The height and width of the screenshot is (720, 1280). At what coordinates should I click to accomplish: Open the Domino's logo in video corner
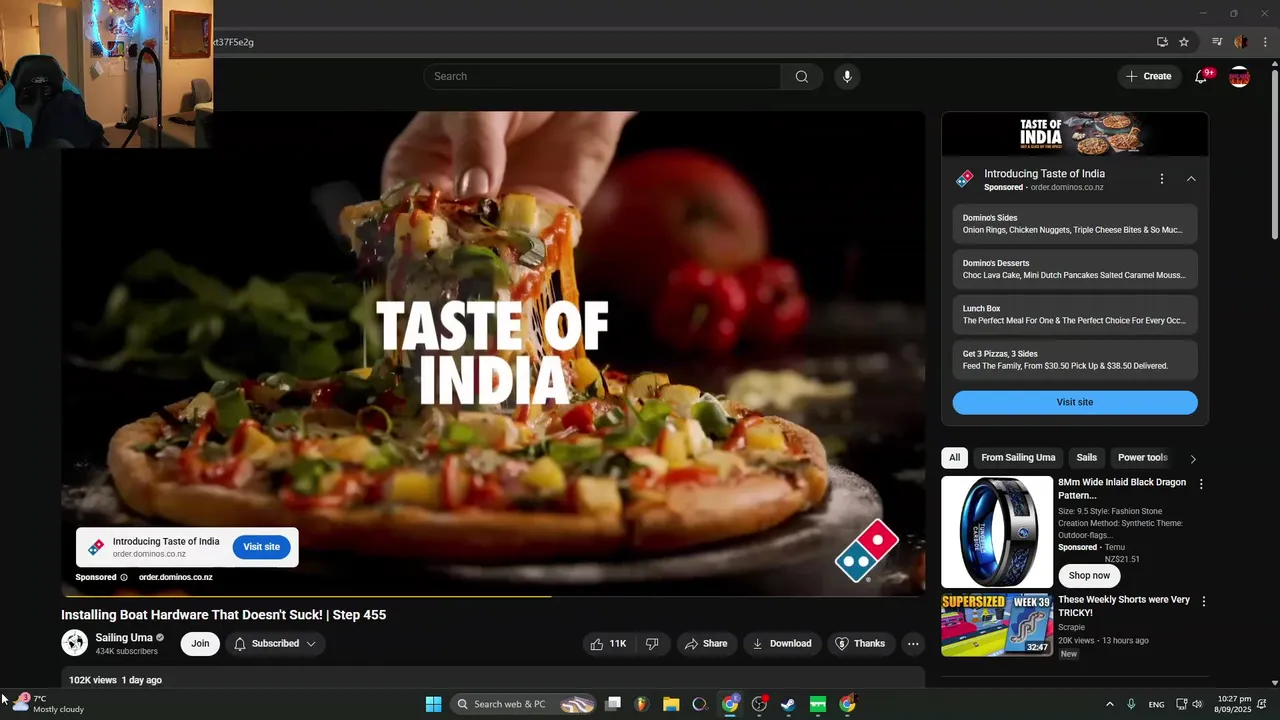[x=867, y=551]
